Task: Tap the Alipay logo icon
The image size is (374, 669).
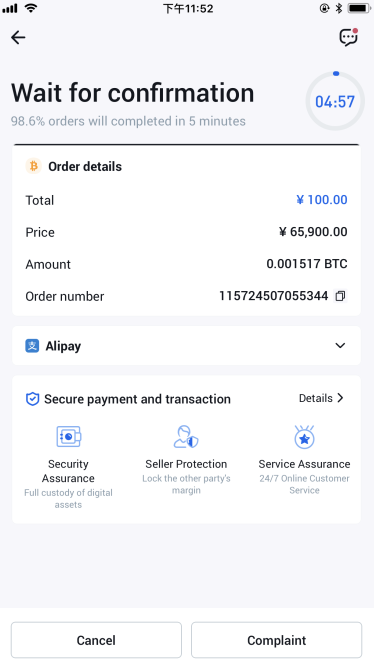Action: pos(32,346)
